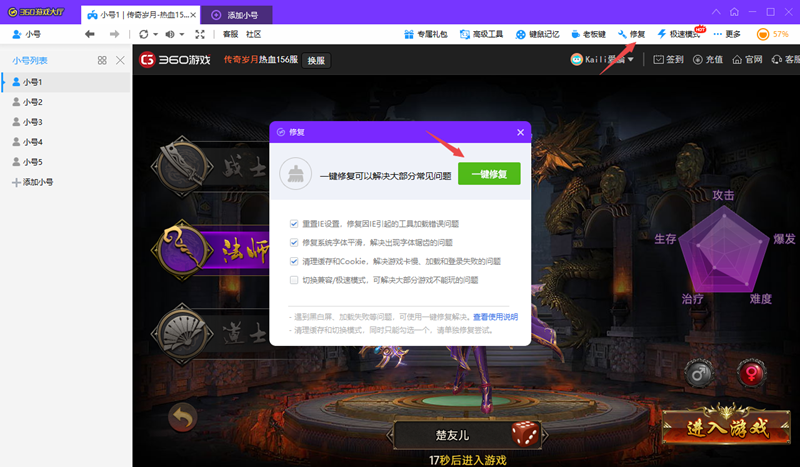The height and width of the screenshot is (467, 800).
Task: Open 充值 recharge
Action: 708,60
